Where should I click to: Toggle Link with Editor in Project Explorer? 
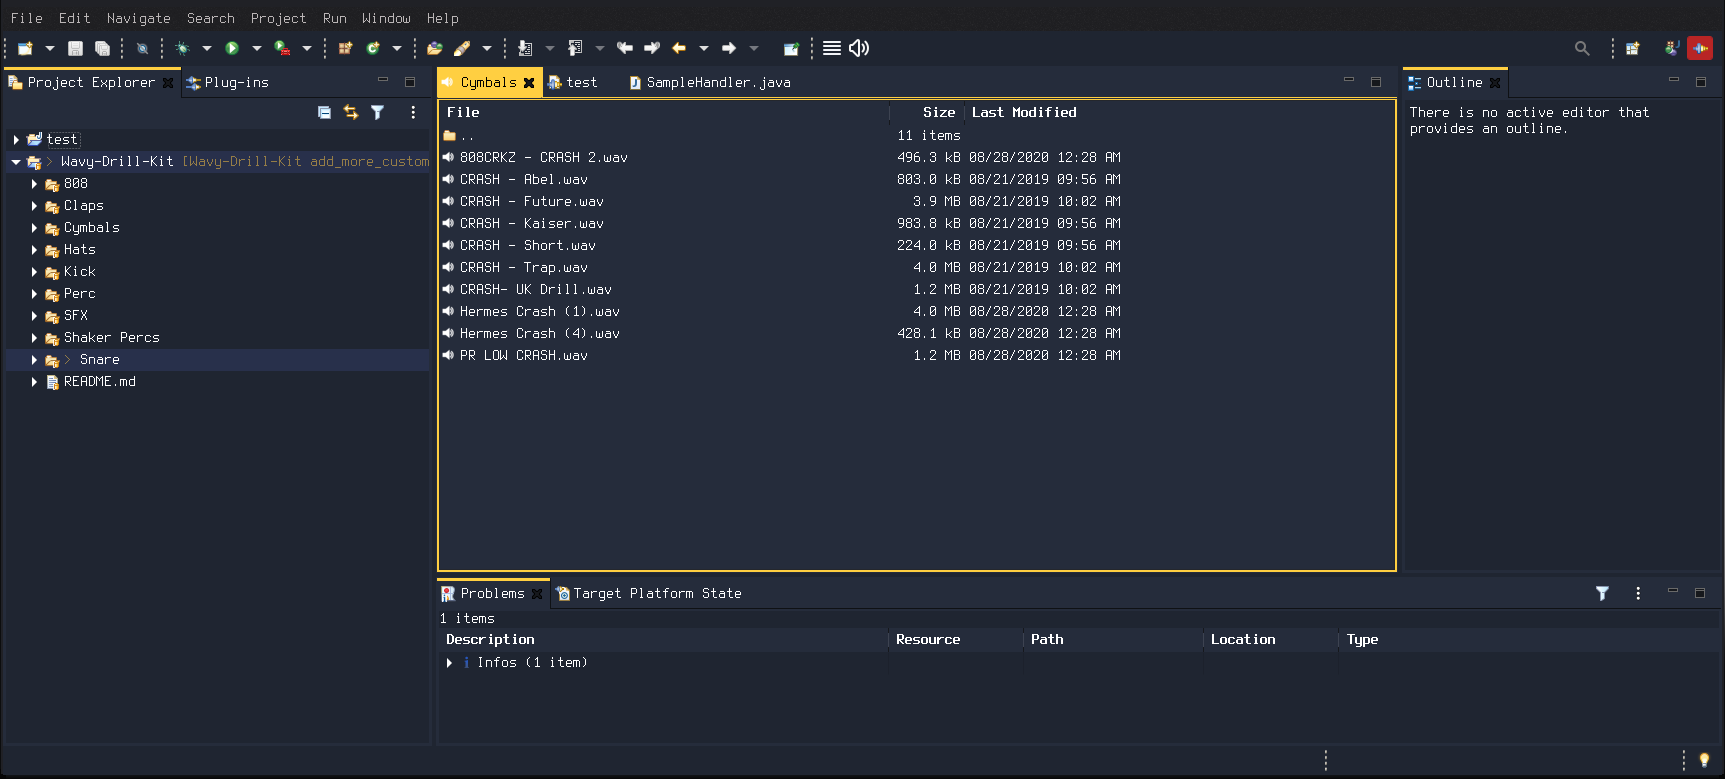[x=351, y=113]
